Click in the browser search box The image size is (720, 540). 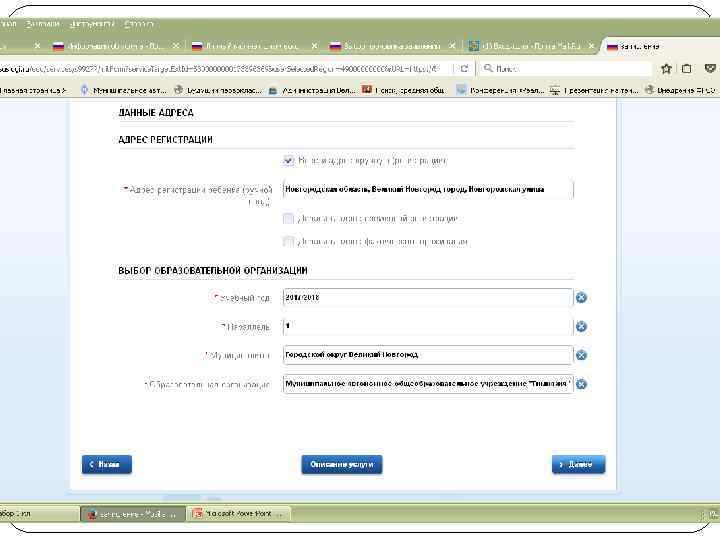tap(566, 68)
